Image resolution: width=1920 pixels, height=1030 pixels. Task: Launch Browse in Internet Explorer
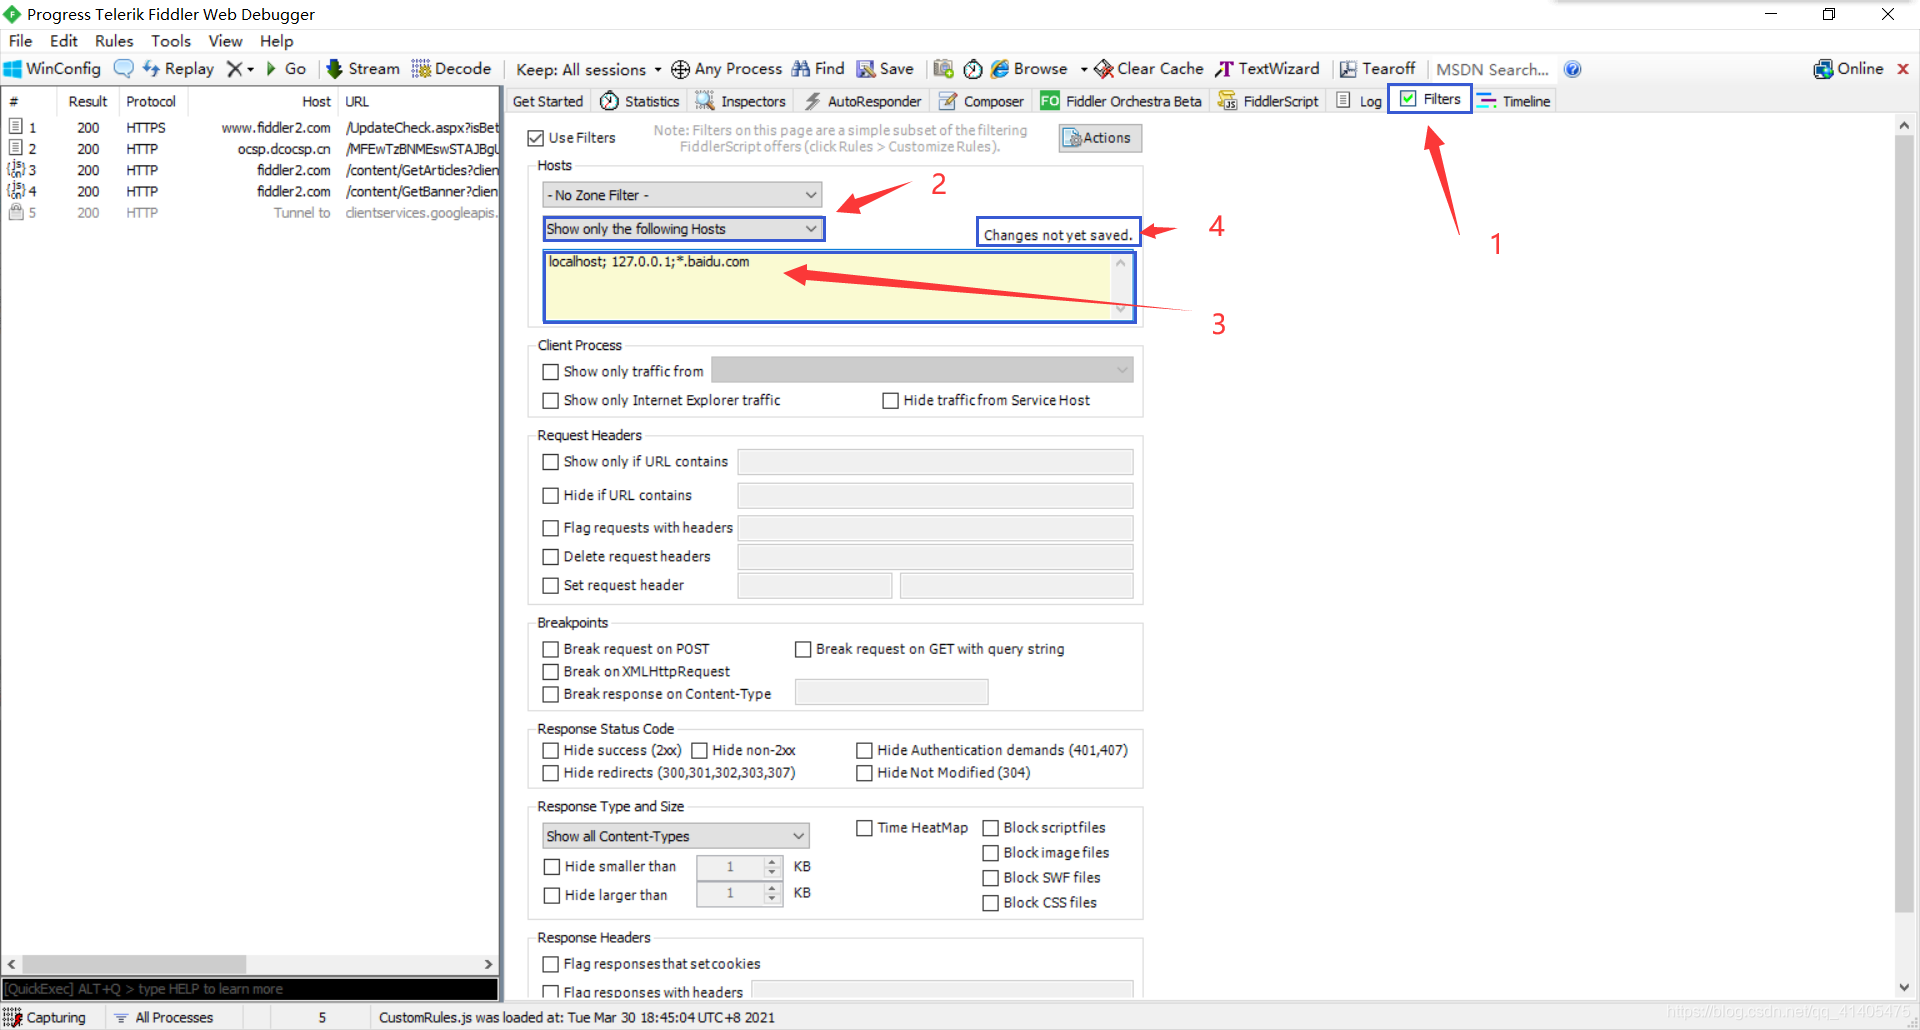coord(1029,69)
